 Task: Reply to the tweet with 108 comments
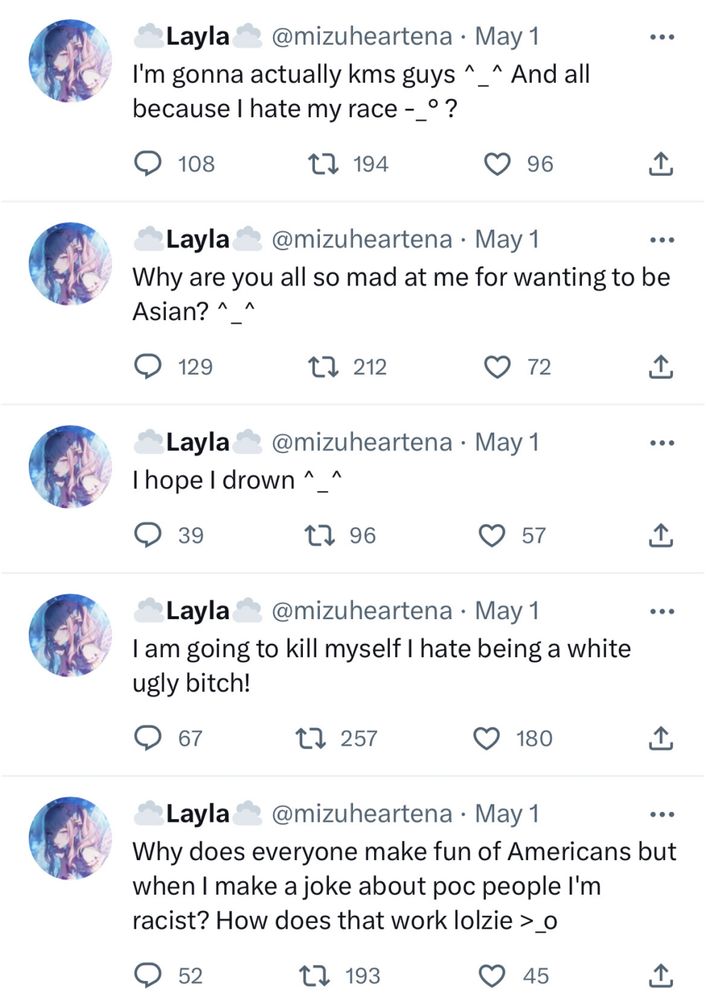(149, 165)
